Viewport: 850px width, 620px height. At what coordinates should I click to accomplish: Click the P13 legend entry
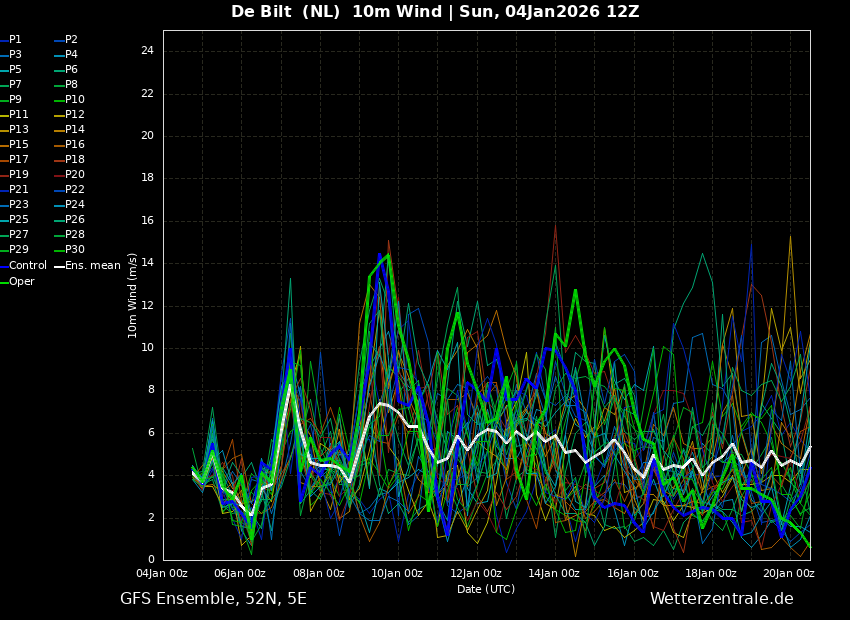point(14,130)
